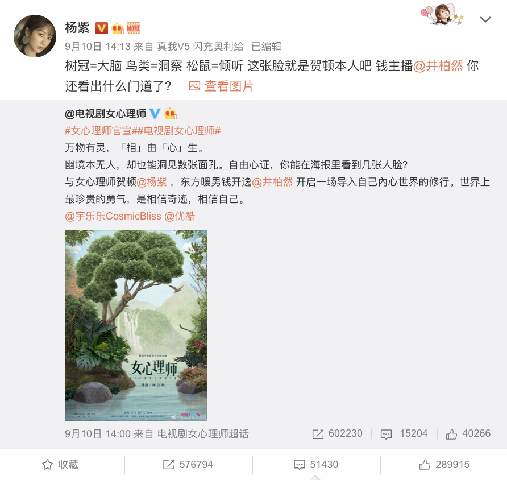
Task: Open hashtag #女心理师官宣#
Action: click(100, 131)
